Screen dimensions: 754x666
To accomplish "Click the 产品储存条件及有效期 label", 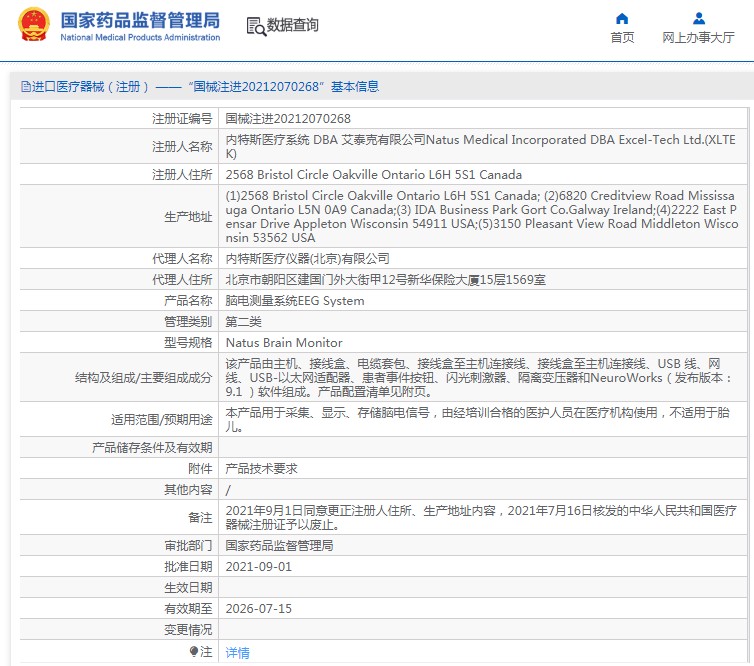I will (152, 448).
